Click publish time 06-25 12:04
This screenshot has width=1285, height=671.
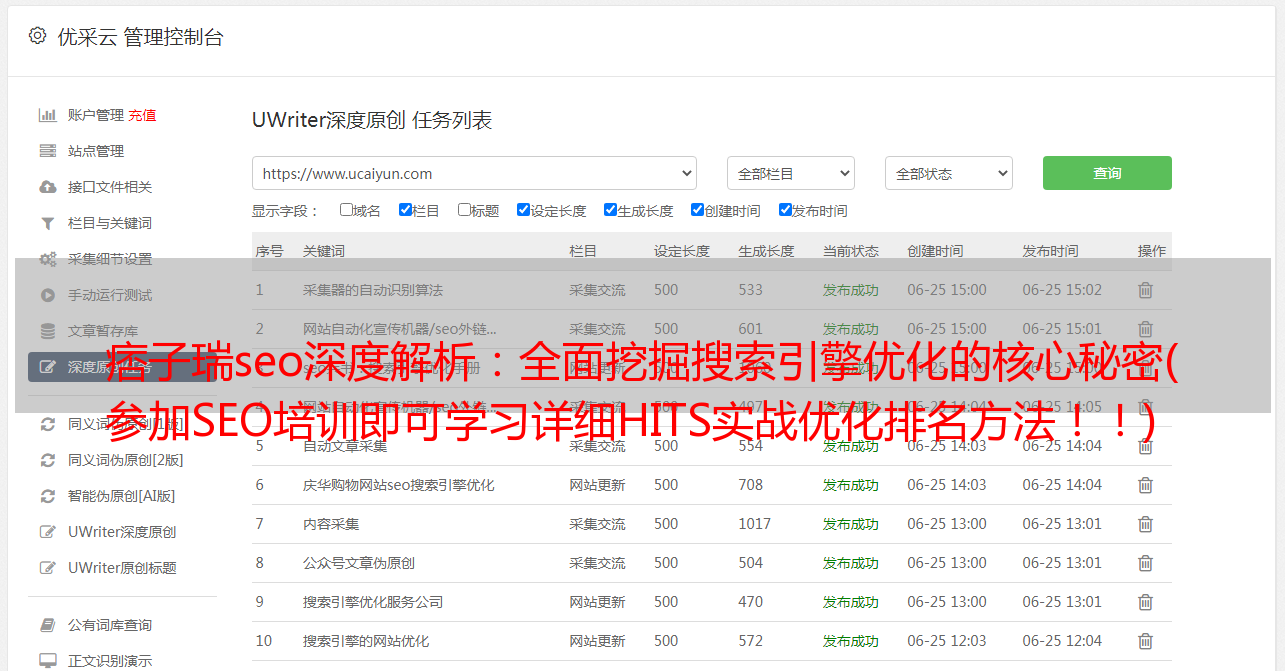coord(1062,641)
